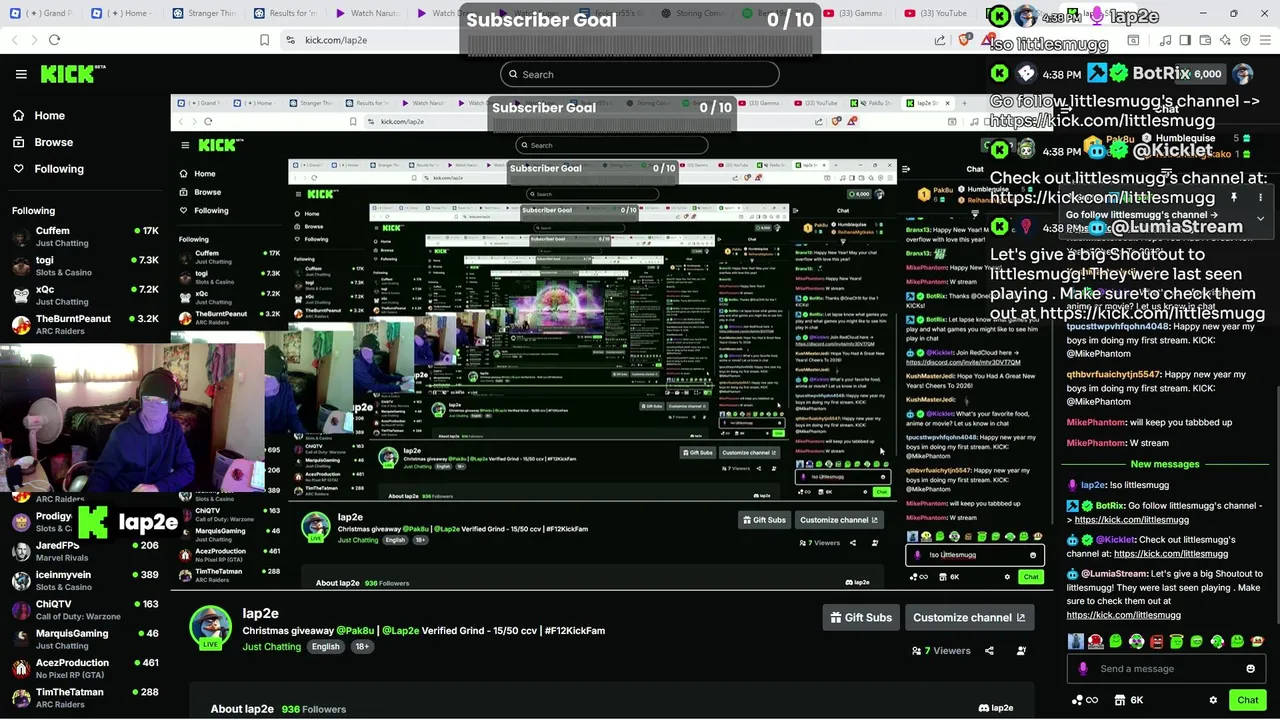Click the user icon right of share
This screenshot has height=720, width=1280.
click(x=1021, y=651)
